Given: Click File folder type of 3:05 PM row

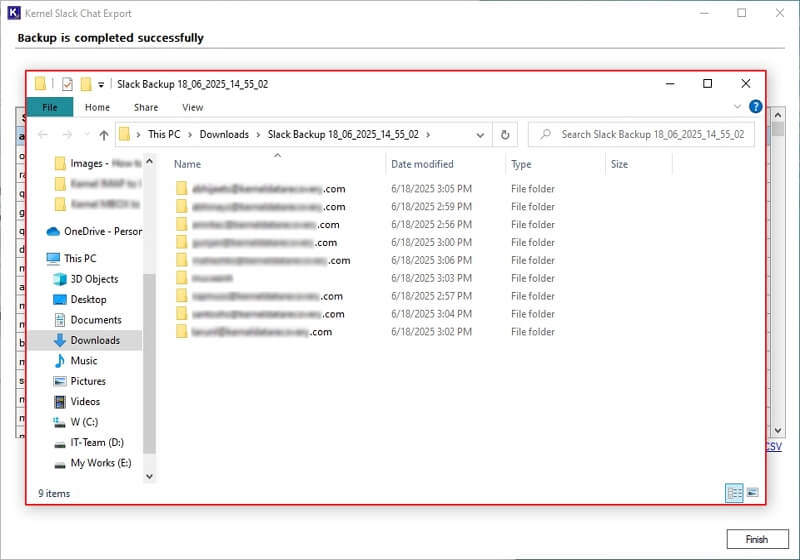Looking at the screenshot, I should coord(533,189).
